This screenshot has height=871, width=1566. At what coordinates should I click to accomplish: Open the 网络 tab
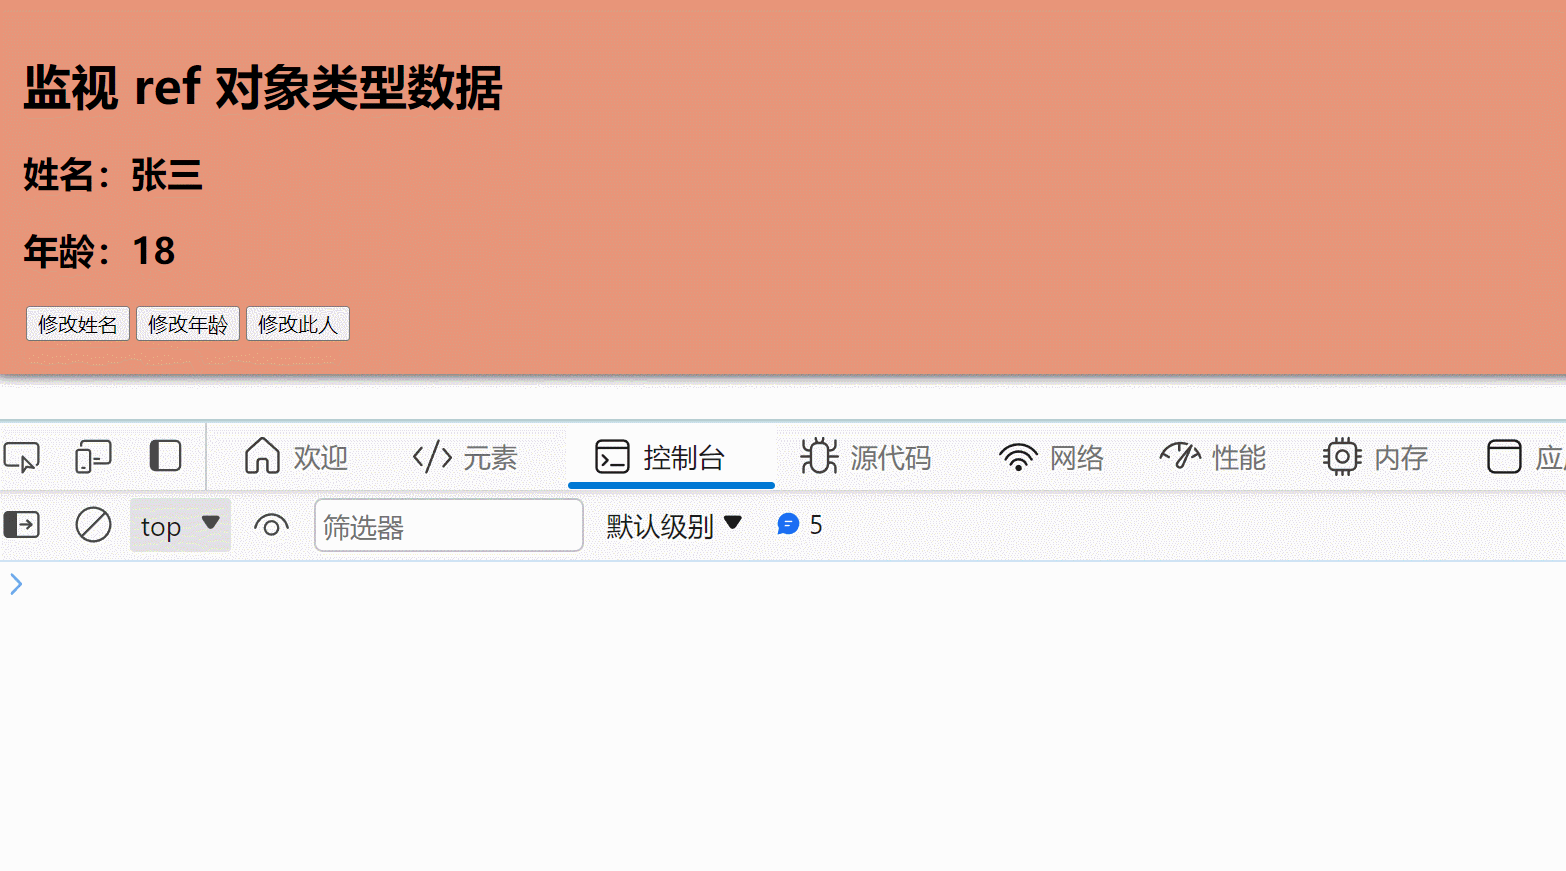pos(1051,457)
